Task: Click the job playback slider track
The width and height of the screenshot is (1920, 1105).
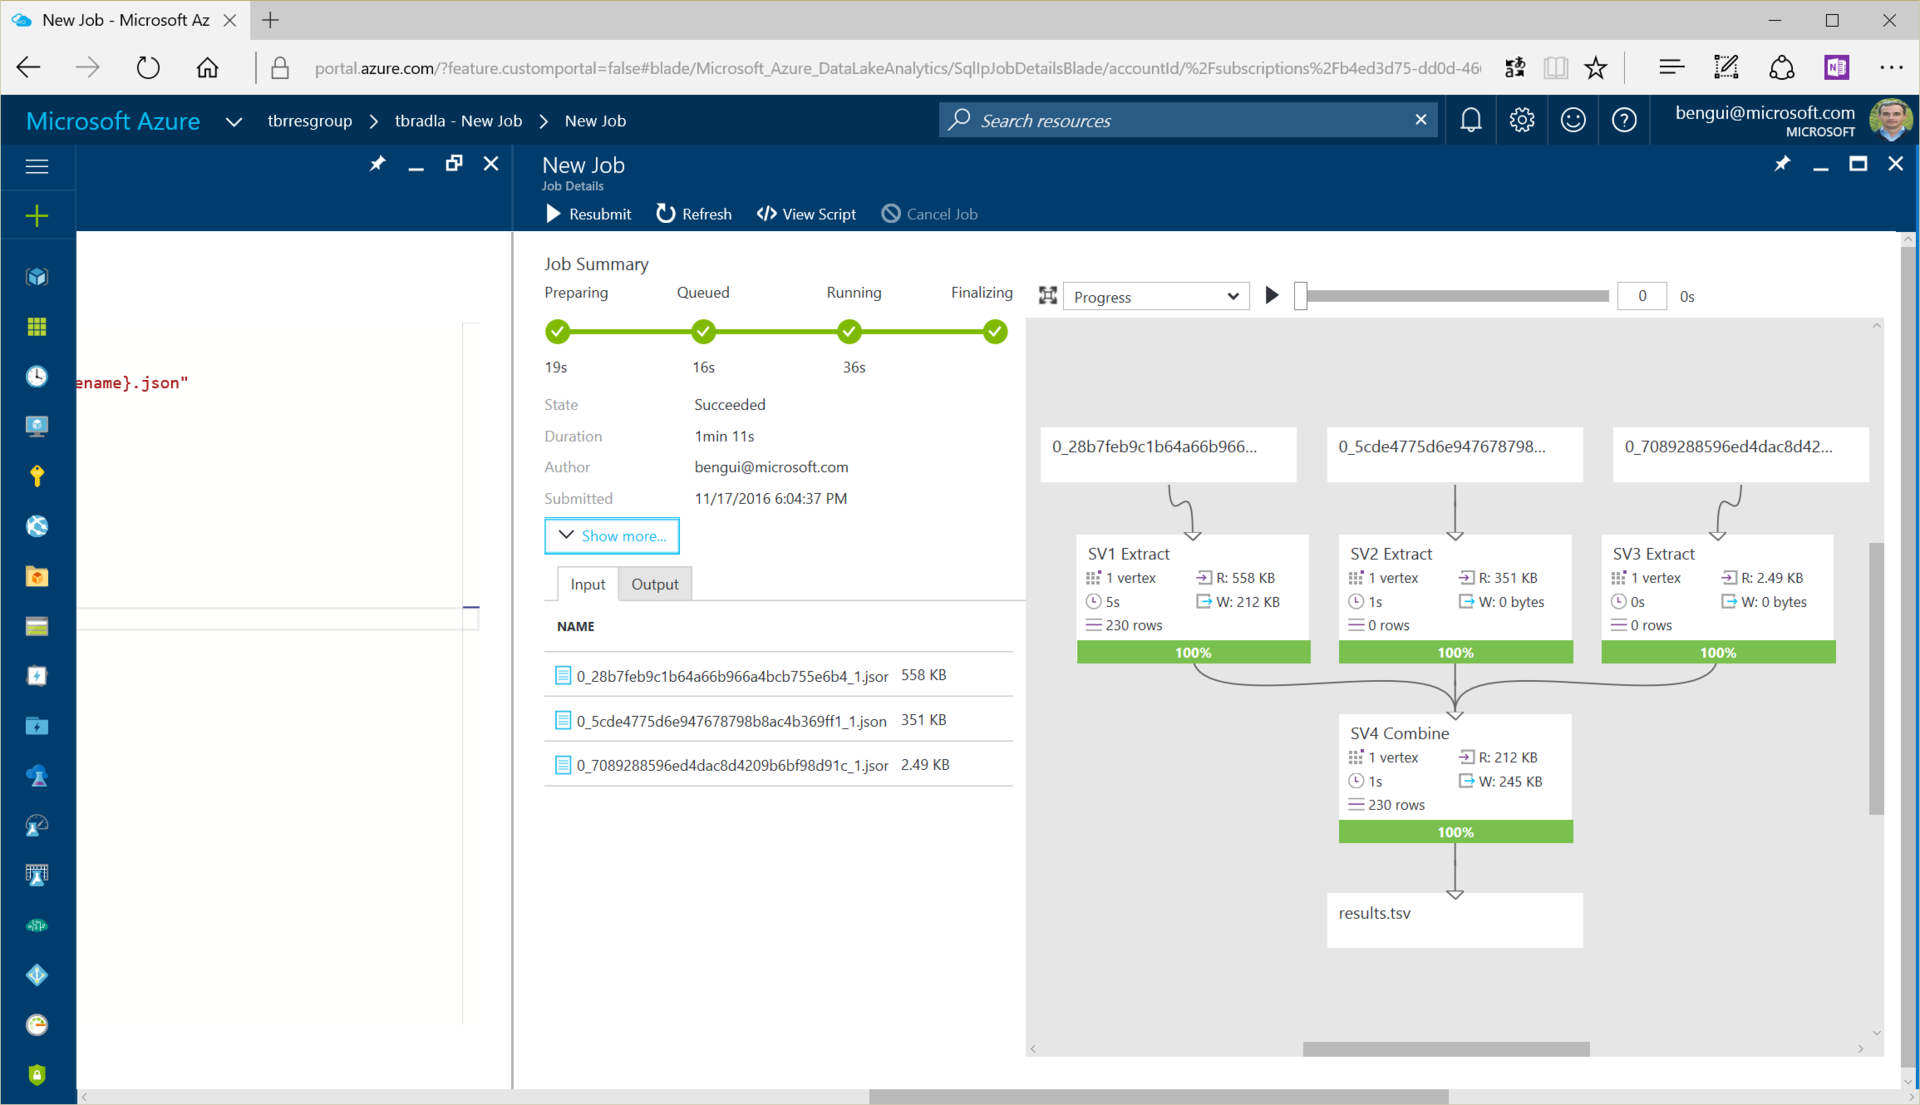Action: (x=1455, y=296)
